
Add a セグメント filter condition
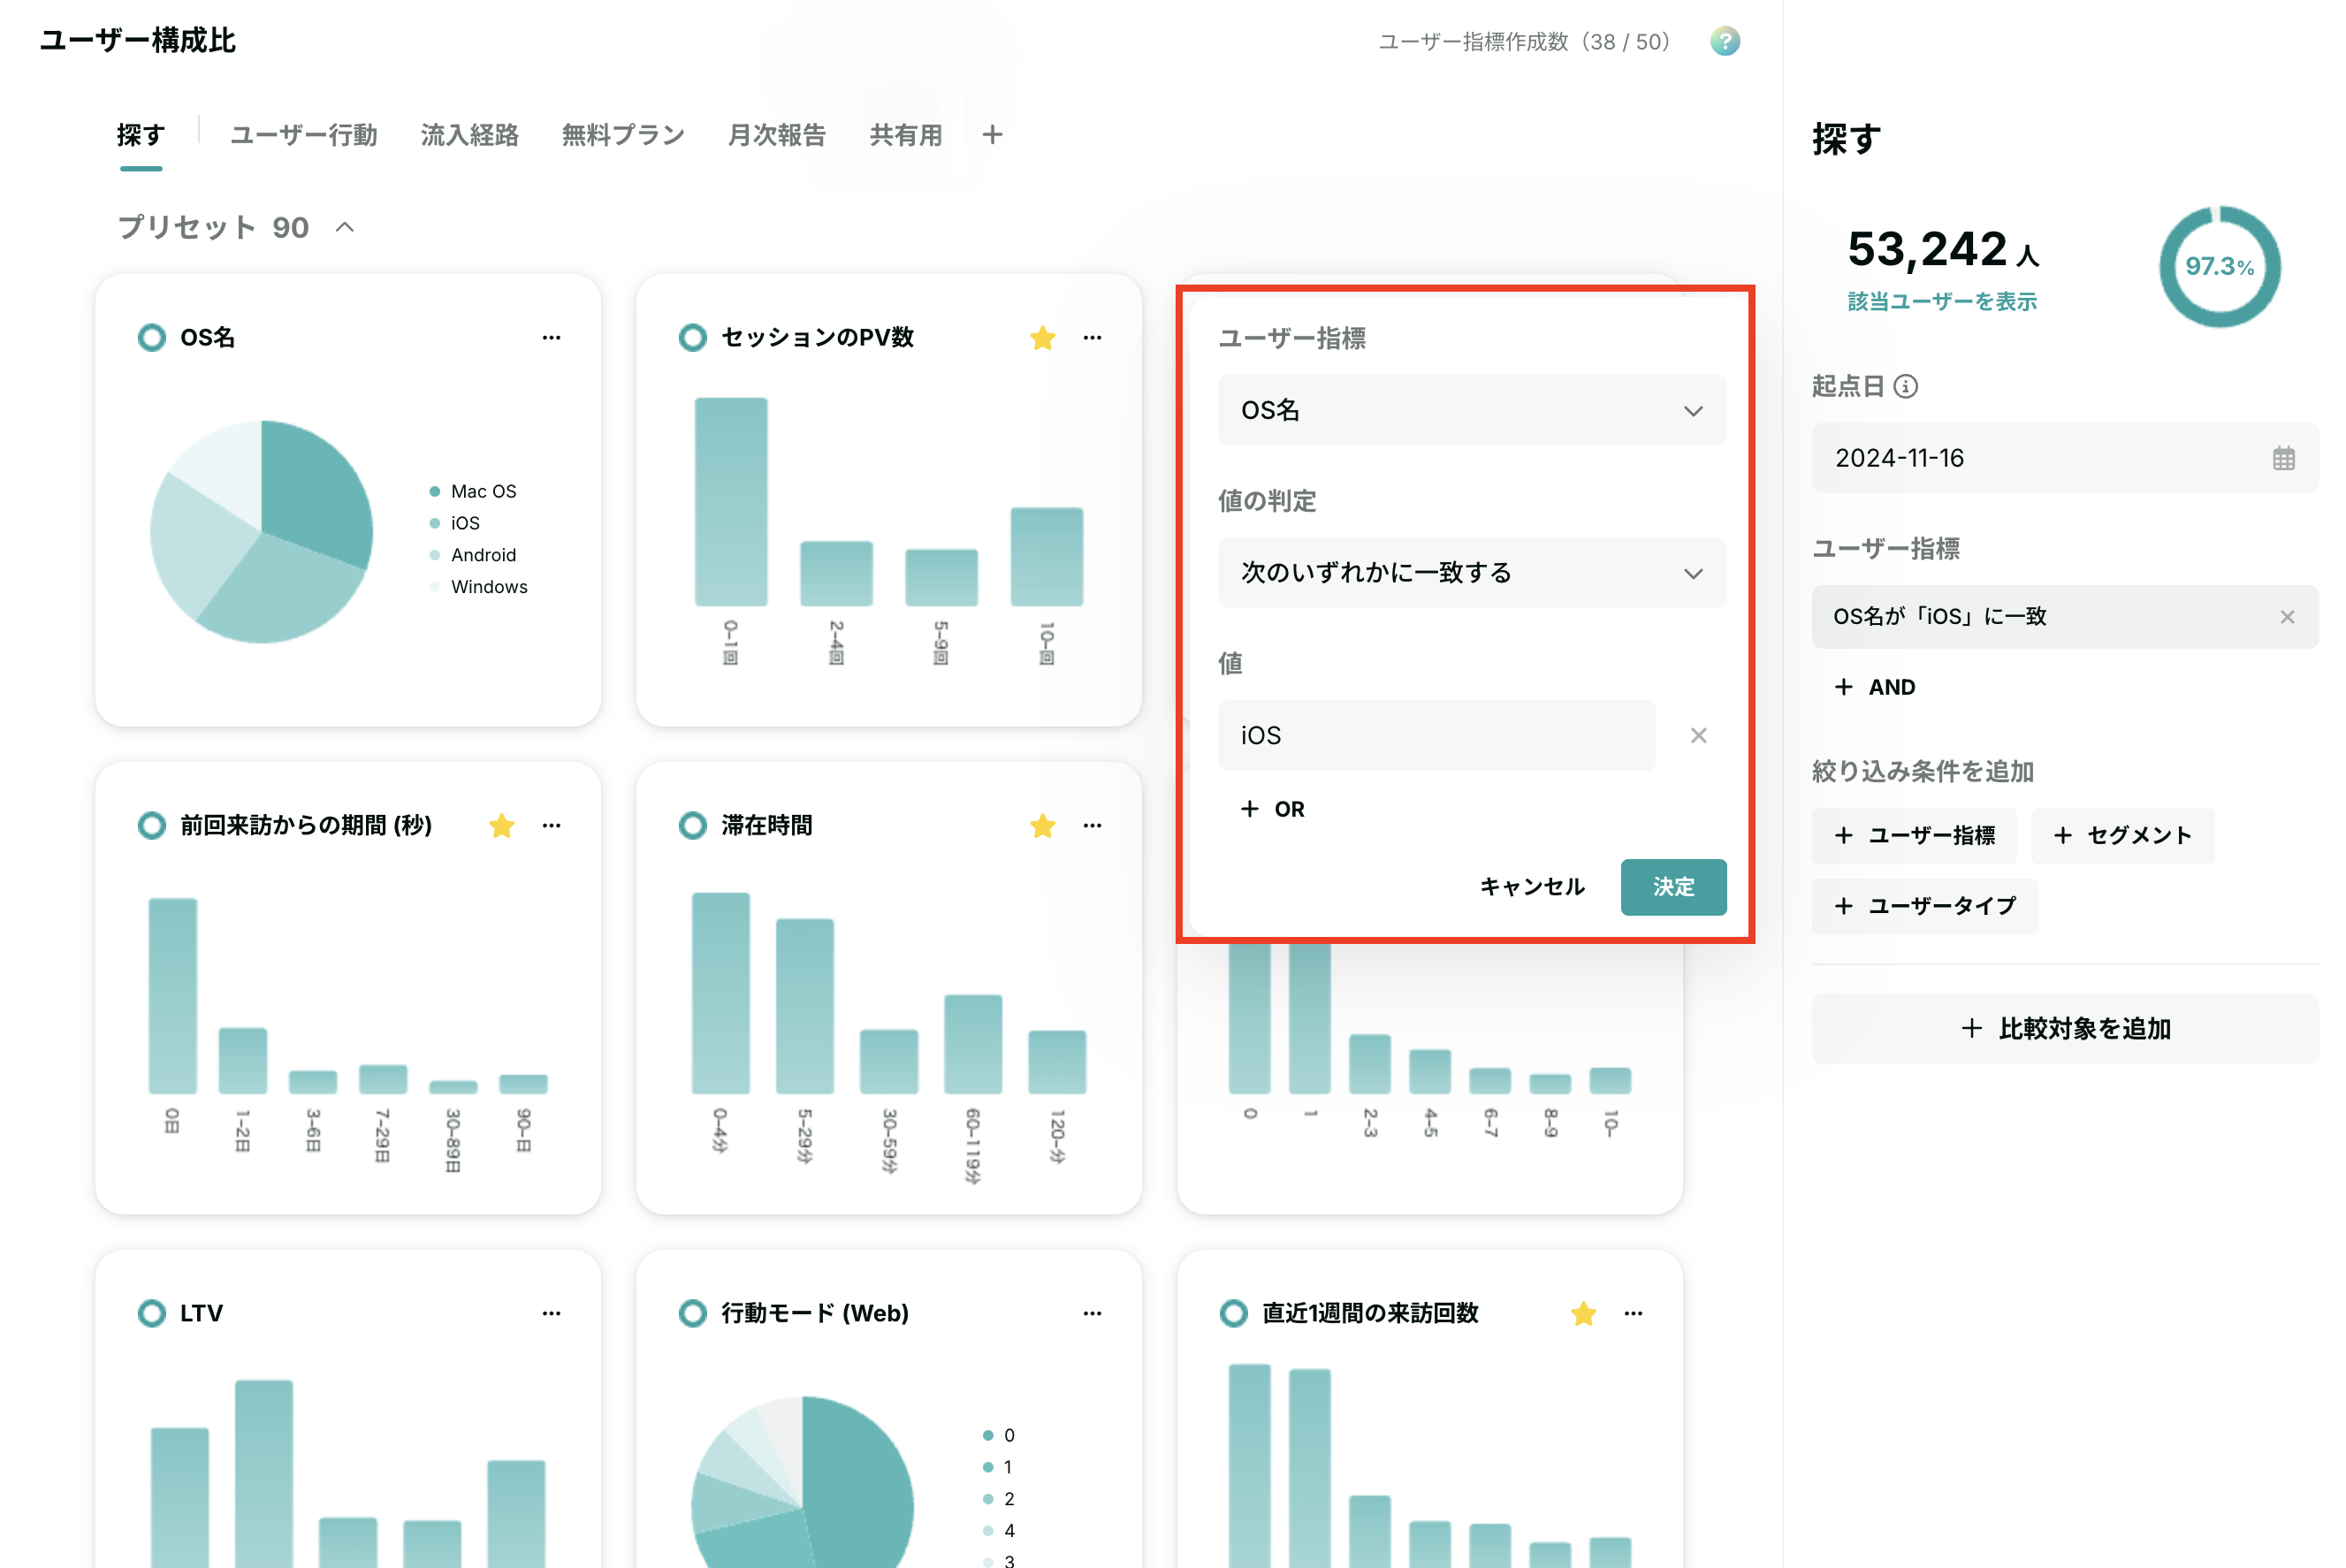(x=2122, y=836)
